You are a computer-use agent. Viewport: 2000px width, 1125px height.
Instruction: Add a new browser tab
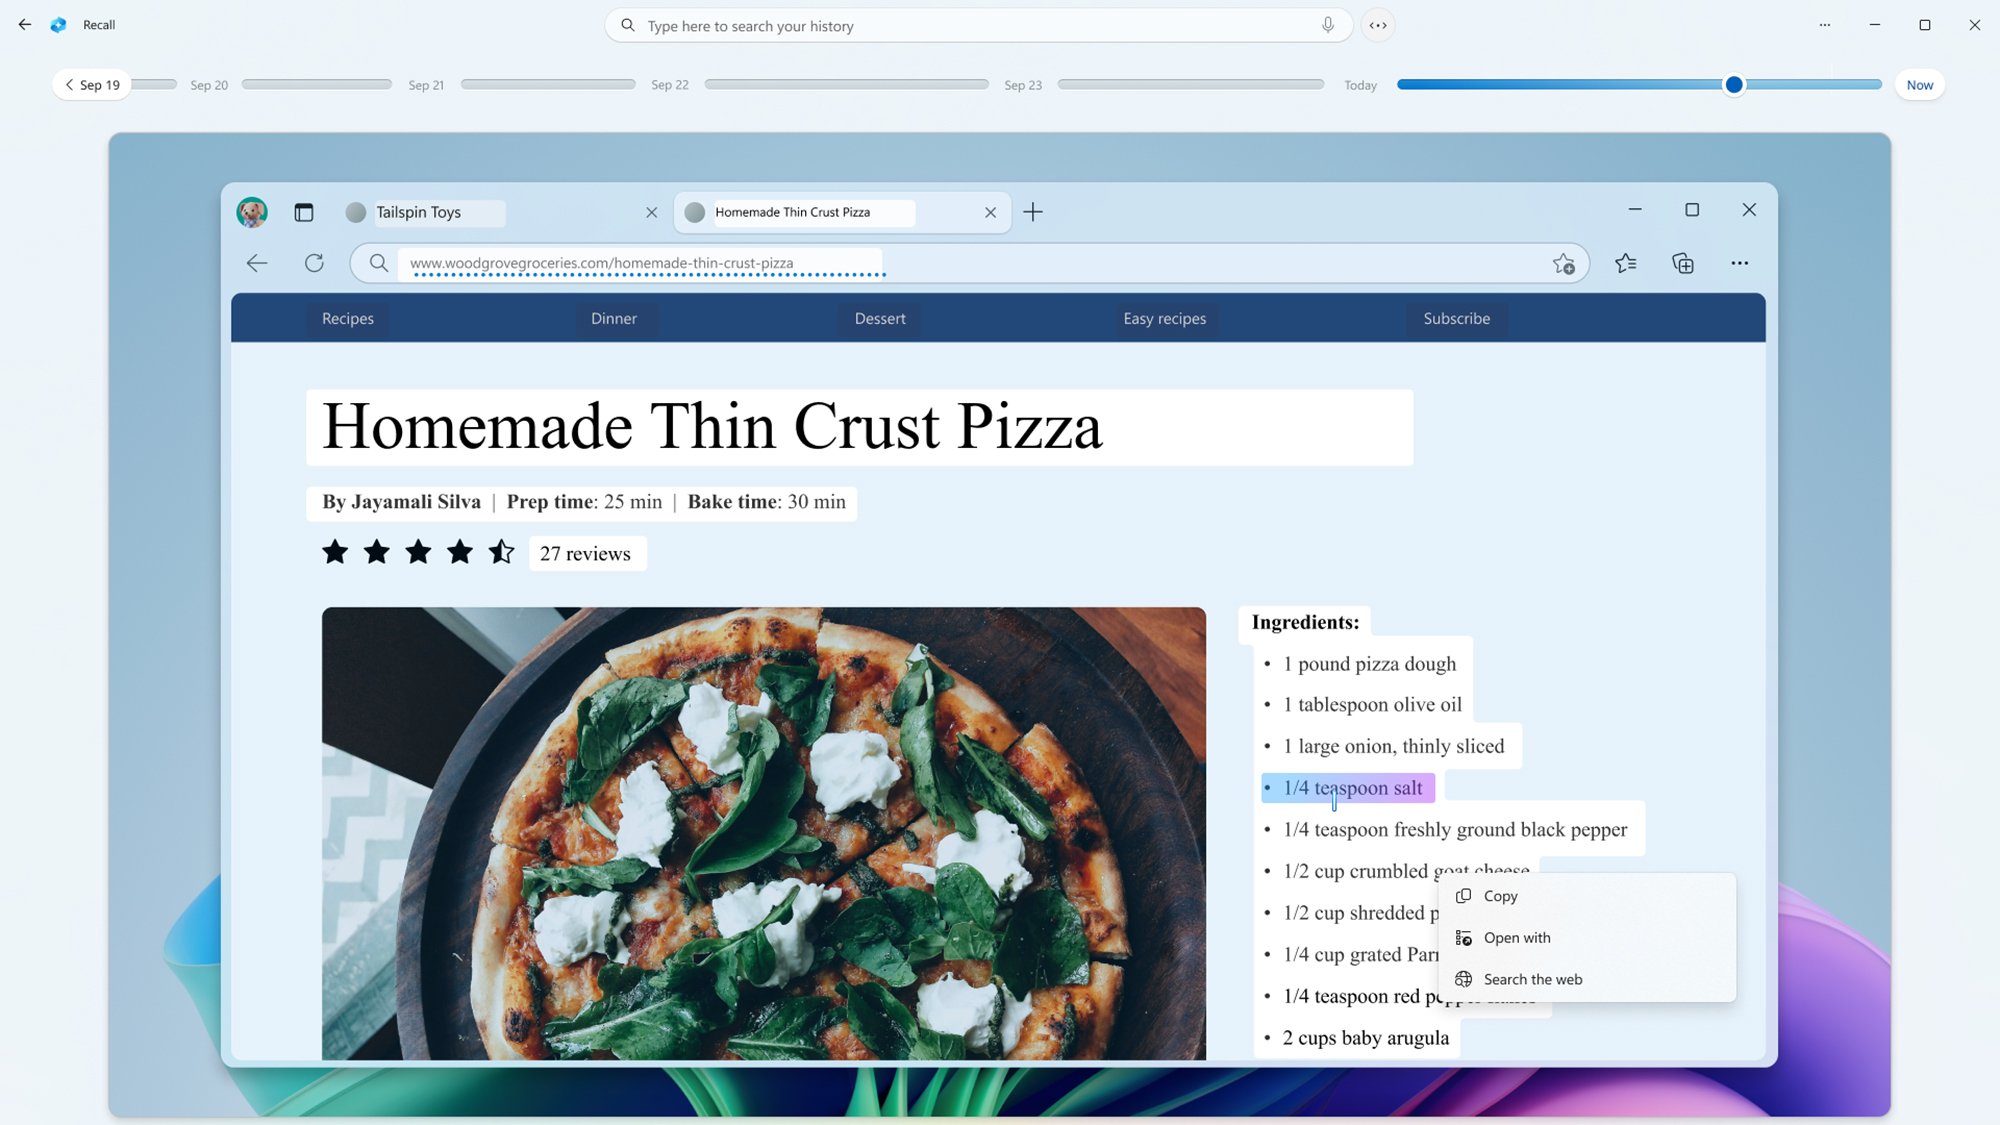(1033, 212)
